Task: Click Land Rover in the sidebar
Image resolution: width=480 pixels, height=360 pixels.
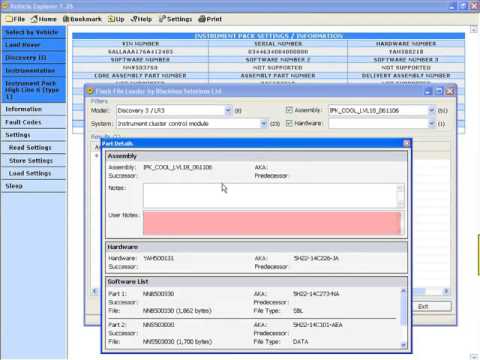Action: click(33, 45)
